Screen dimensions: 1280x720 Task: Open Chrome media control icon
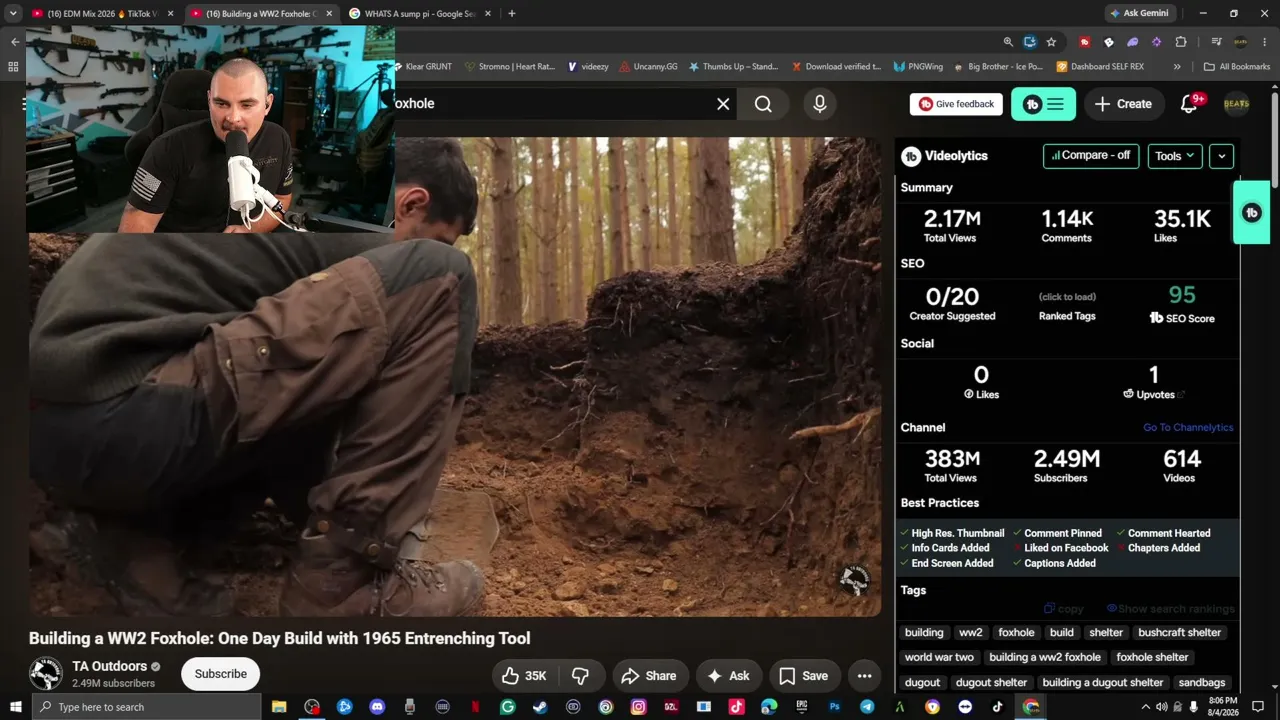click(1216, 42)
